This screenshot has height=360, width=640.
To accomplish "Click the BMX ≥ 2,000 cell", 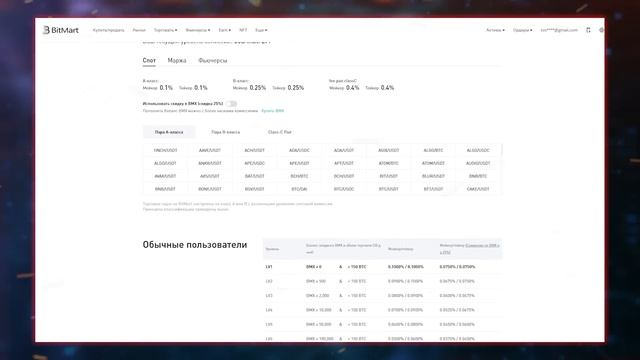I will click(x=318, y=296).
